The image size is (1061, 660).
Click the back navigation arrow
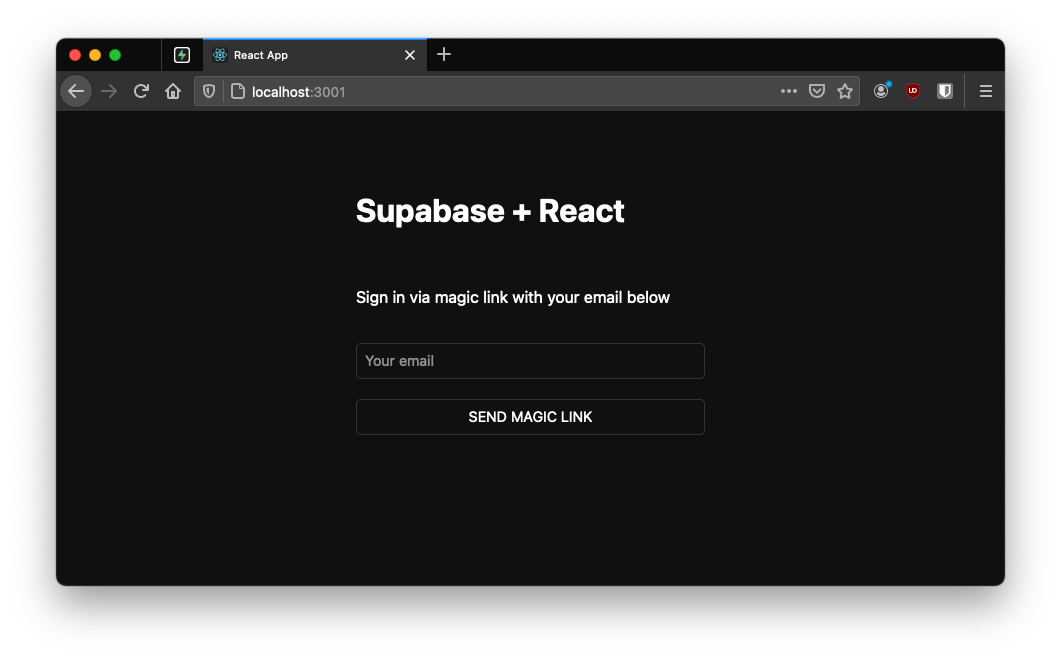76,90
